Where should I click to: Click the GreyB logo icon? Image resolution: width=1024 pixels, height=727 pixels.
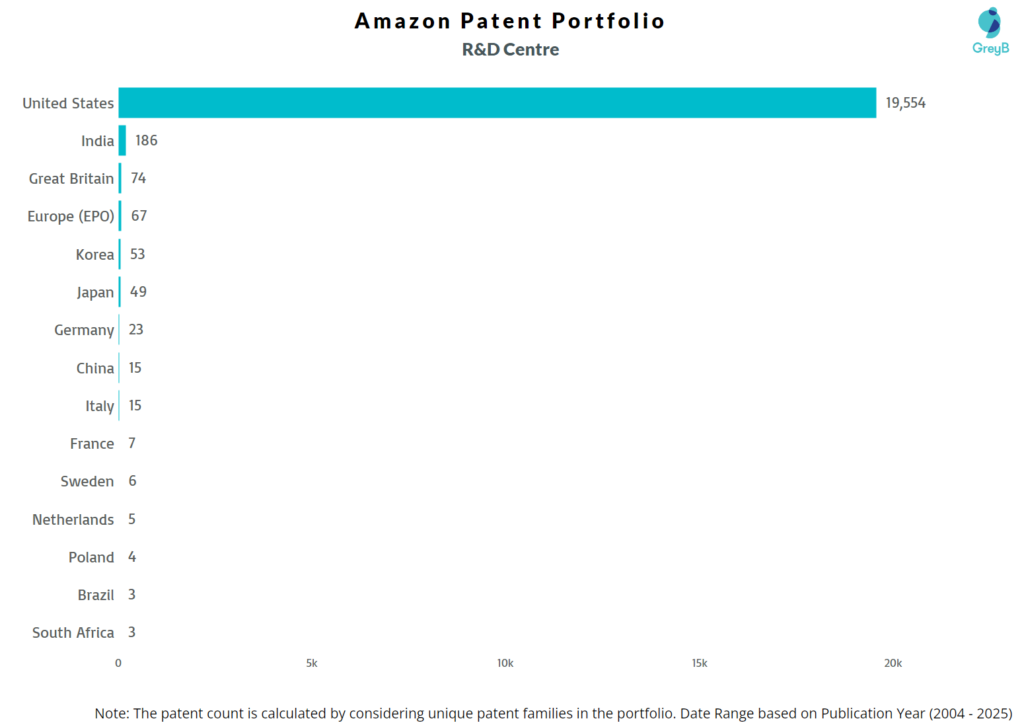[x=990, y=24]
